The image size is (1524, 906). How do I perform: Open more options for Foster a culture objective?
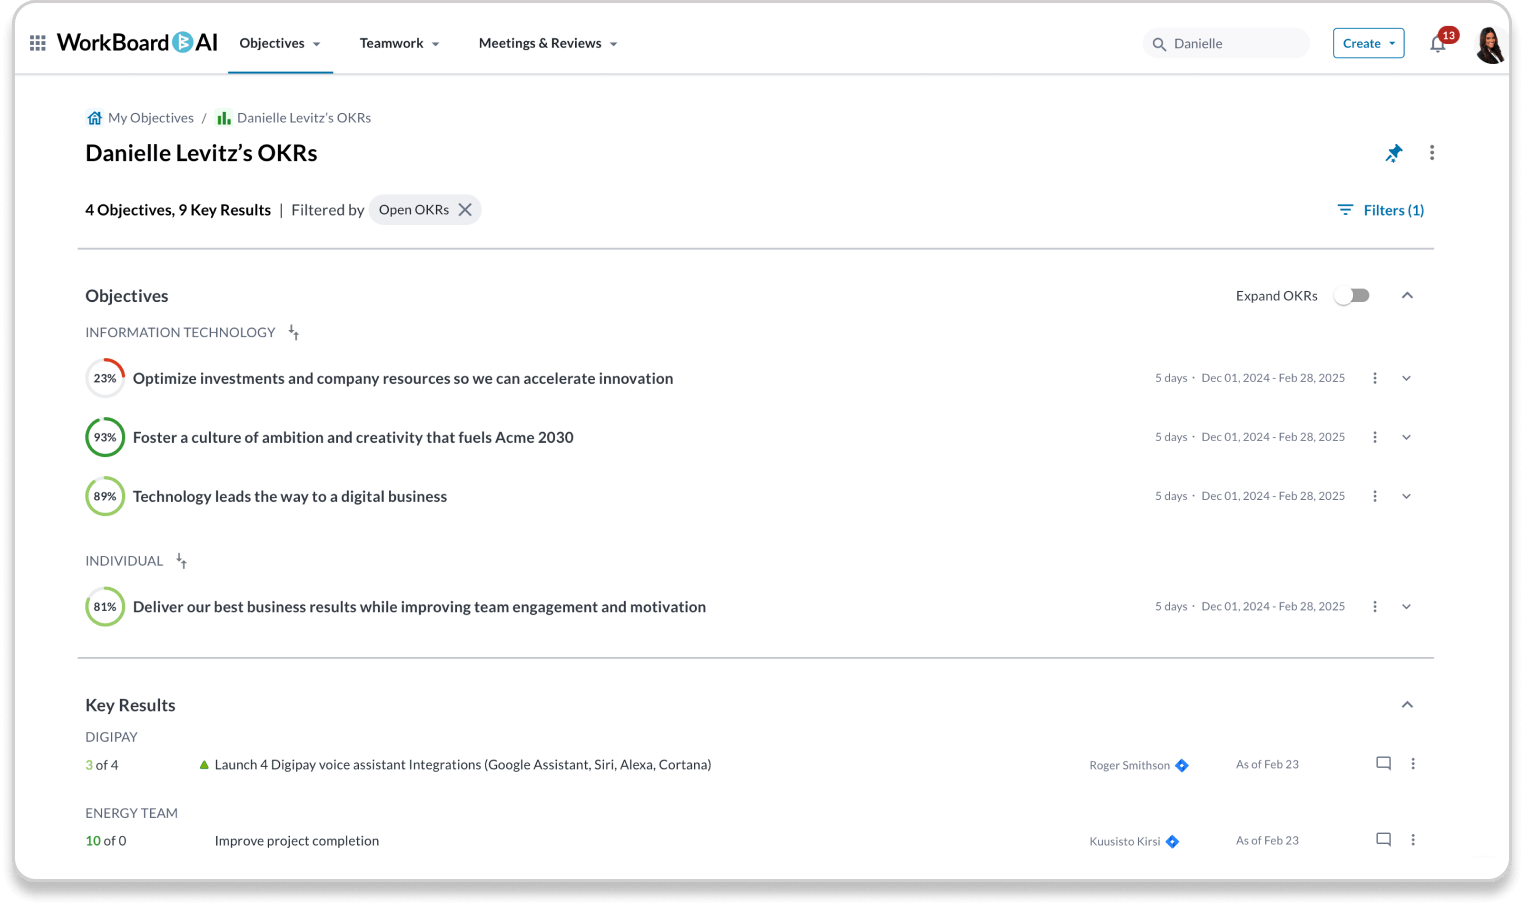[x=1375, y=437]
